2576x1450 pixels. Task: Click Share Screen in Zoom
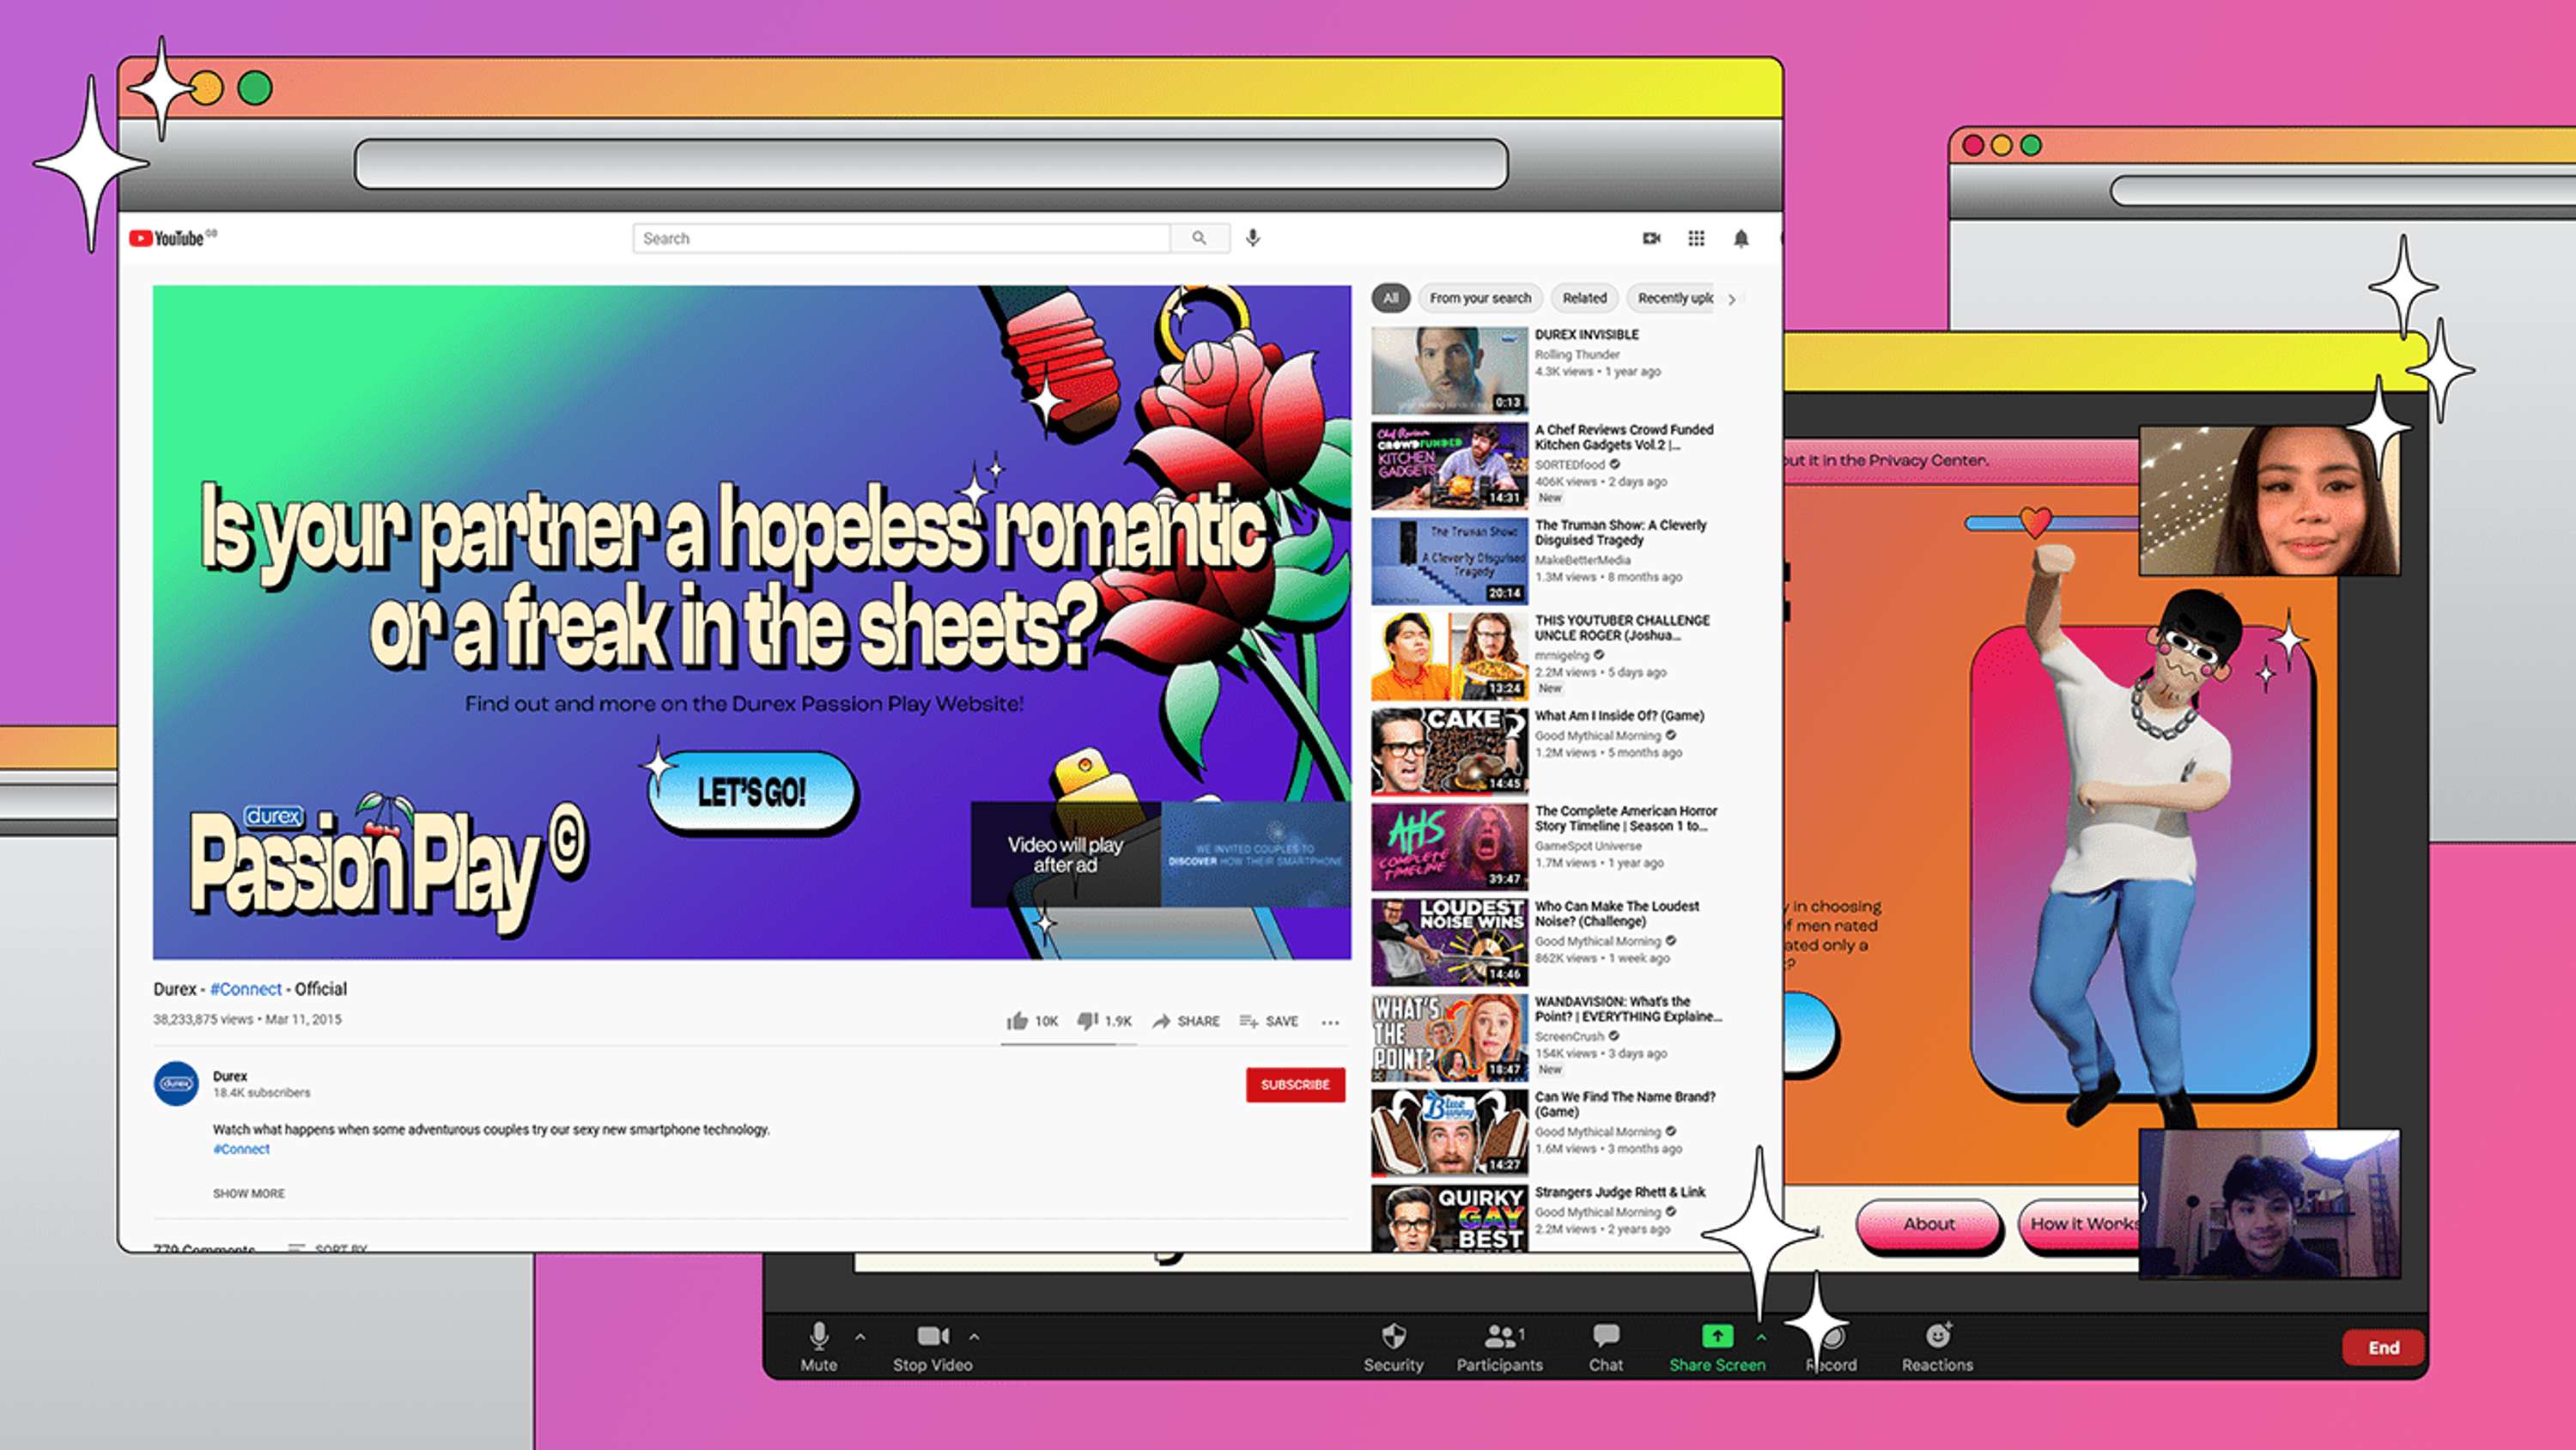(1717, 1347)
